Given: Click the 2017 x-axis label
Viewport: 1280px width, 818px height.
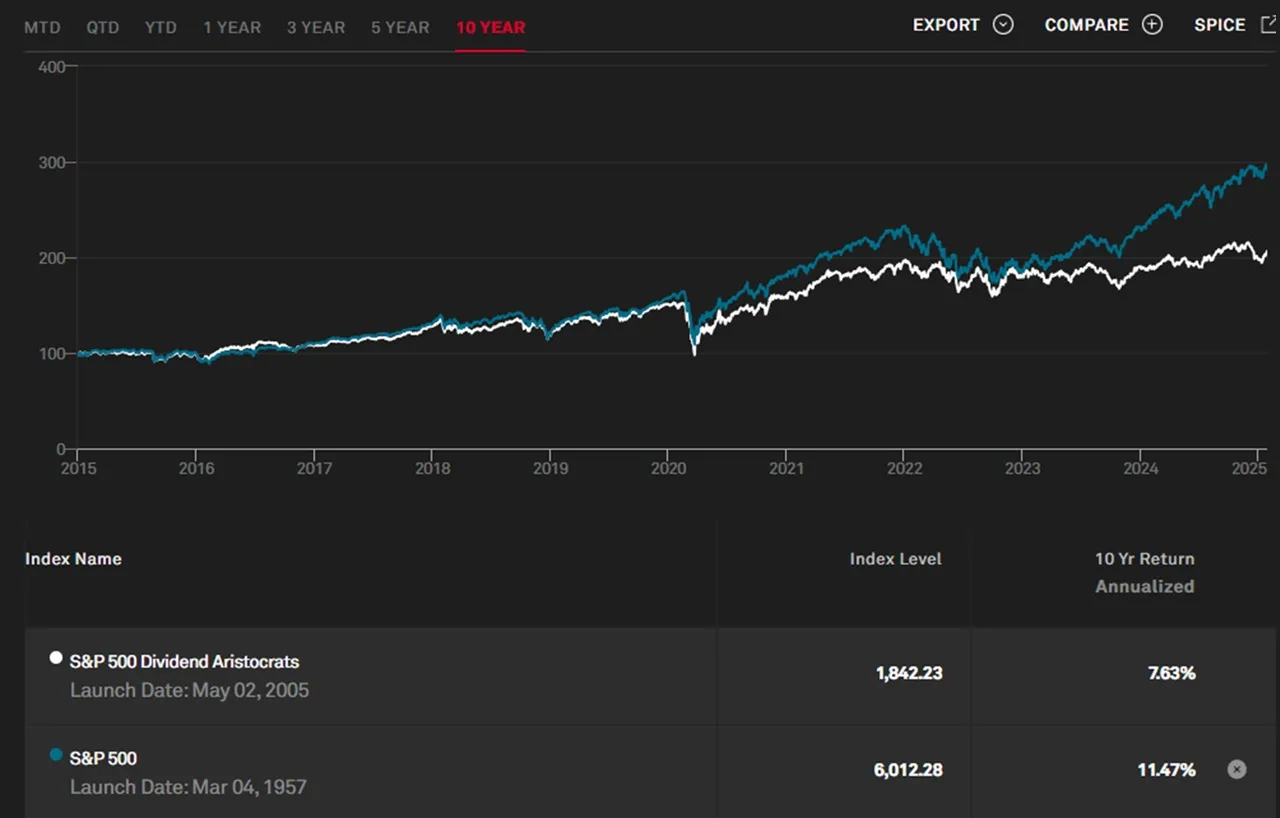Looking at the screenshot, I should (314, 468).
